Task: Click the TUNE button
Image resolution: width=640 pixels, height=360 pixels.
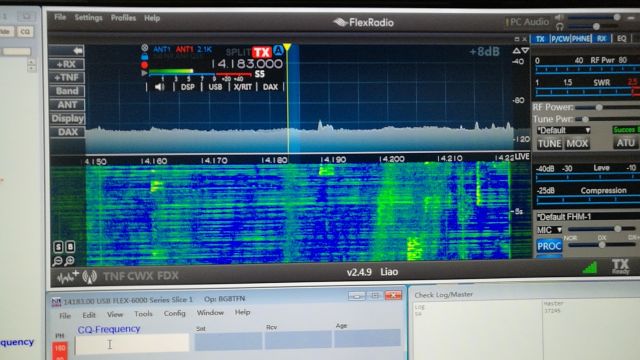Action: 549,144
